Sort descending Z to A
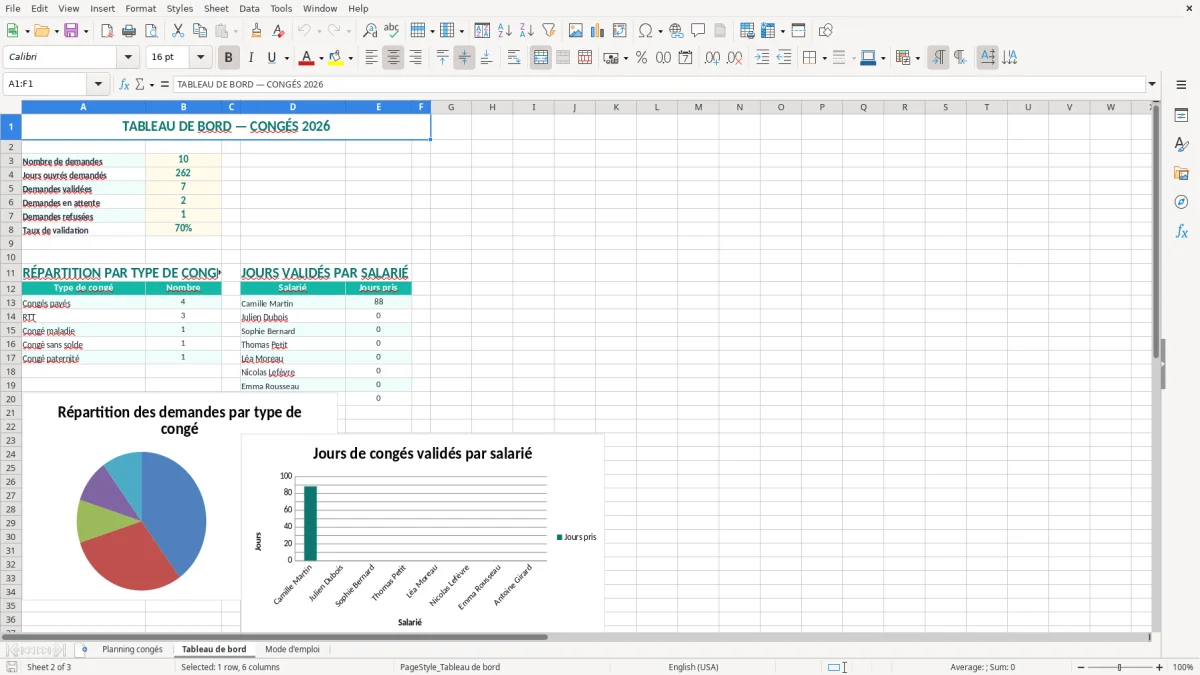The height and width of the screenshot is (675, 1200). pyautogui.click(x=526, y=30)
